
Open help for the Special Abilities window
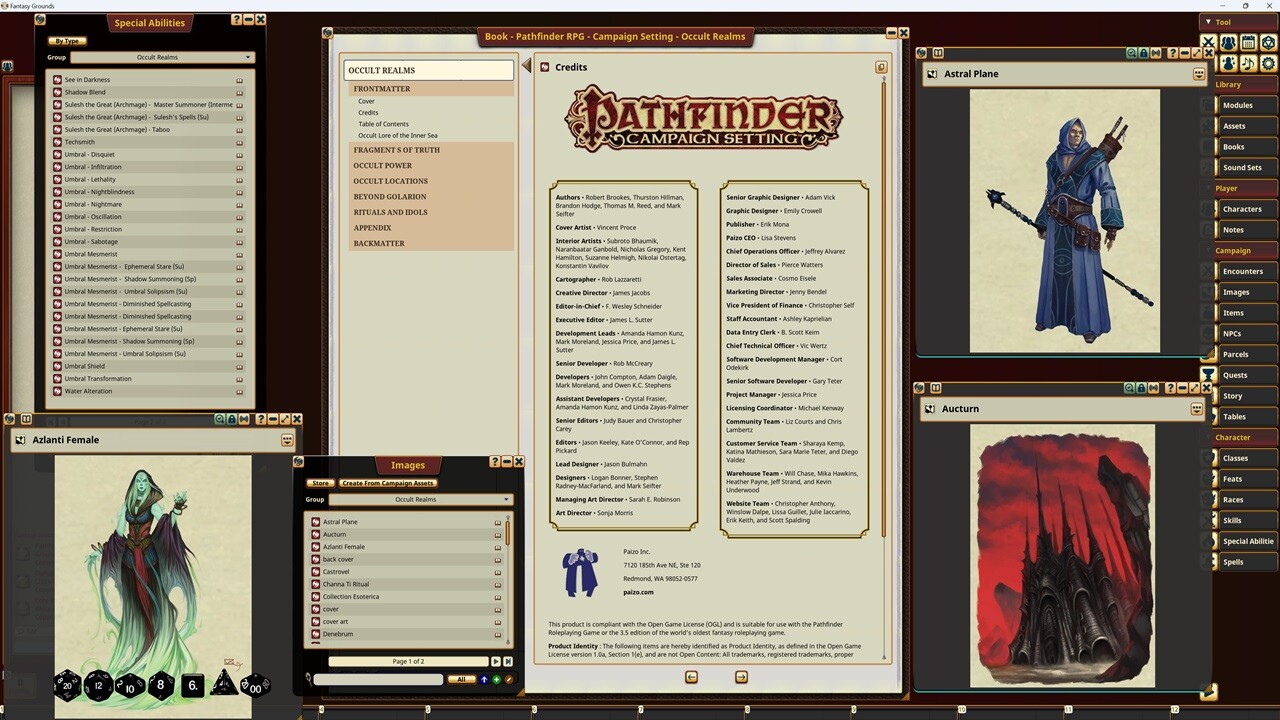click(236, 20)
